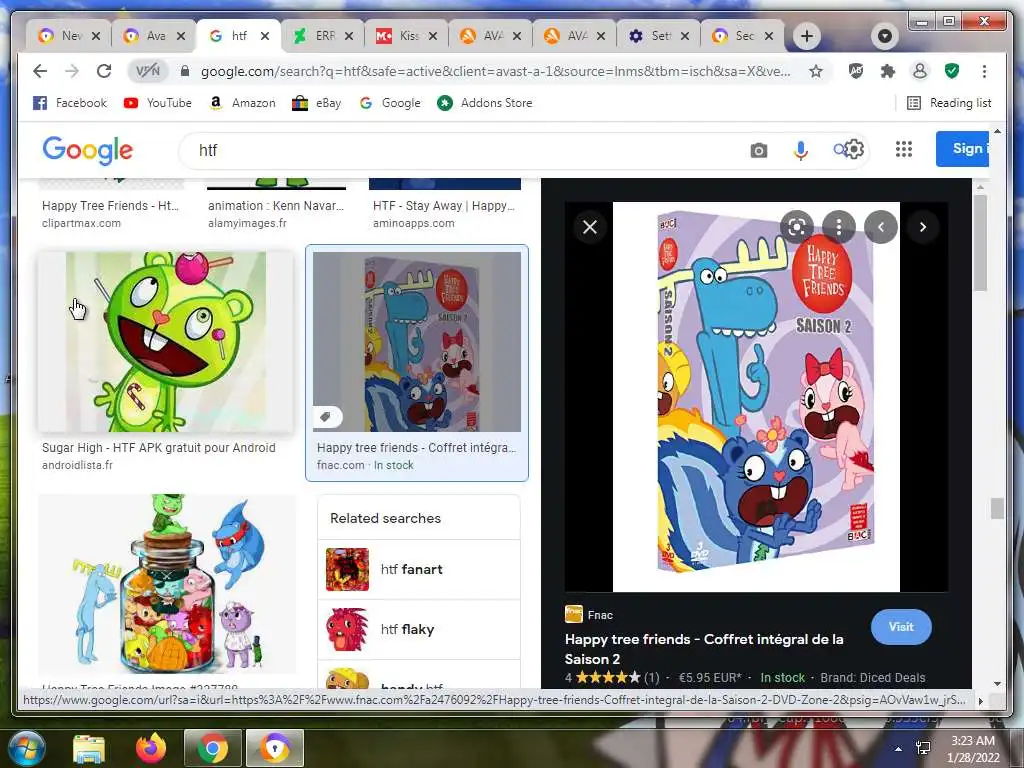Open the Google bookmark

click(x=390, y=103)
